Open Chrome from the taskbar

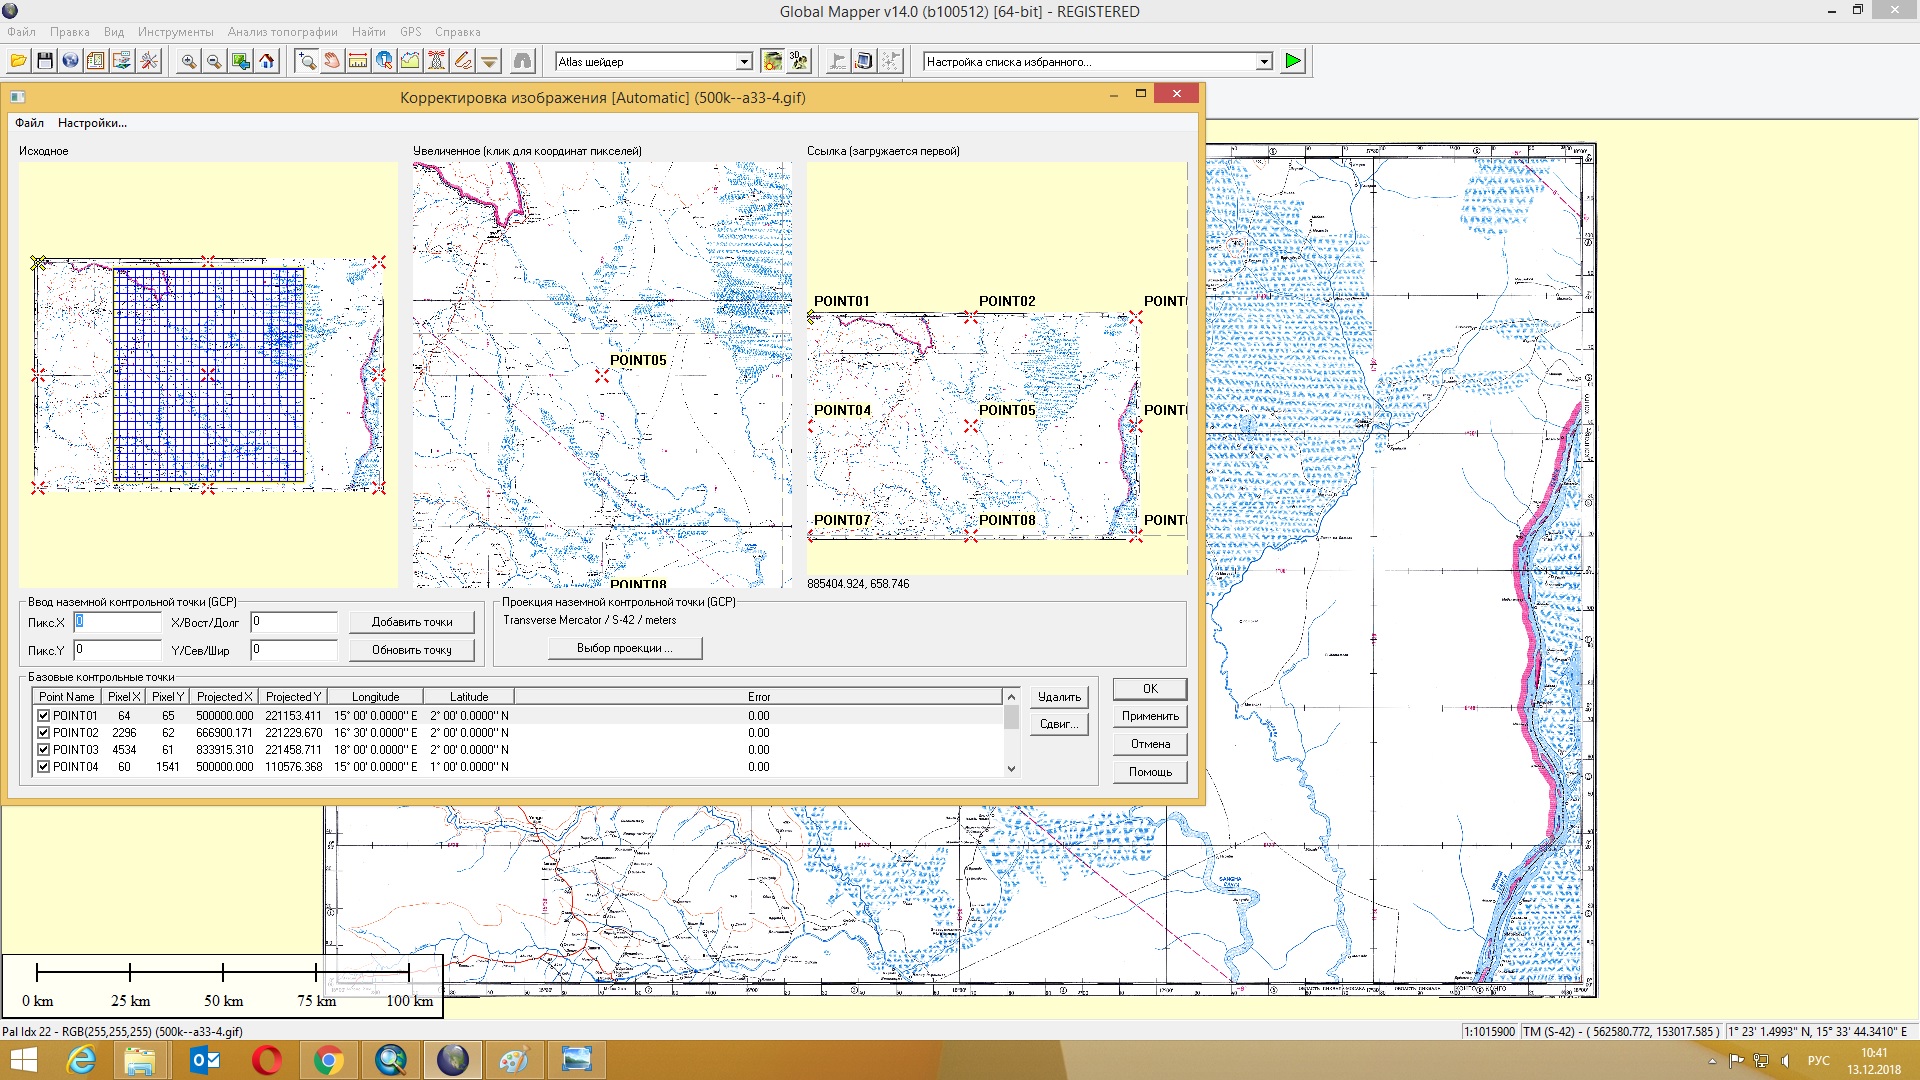(328, 1060)
